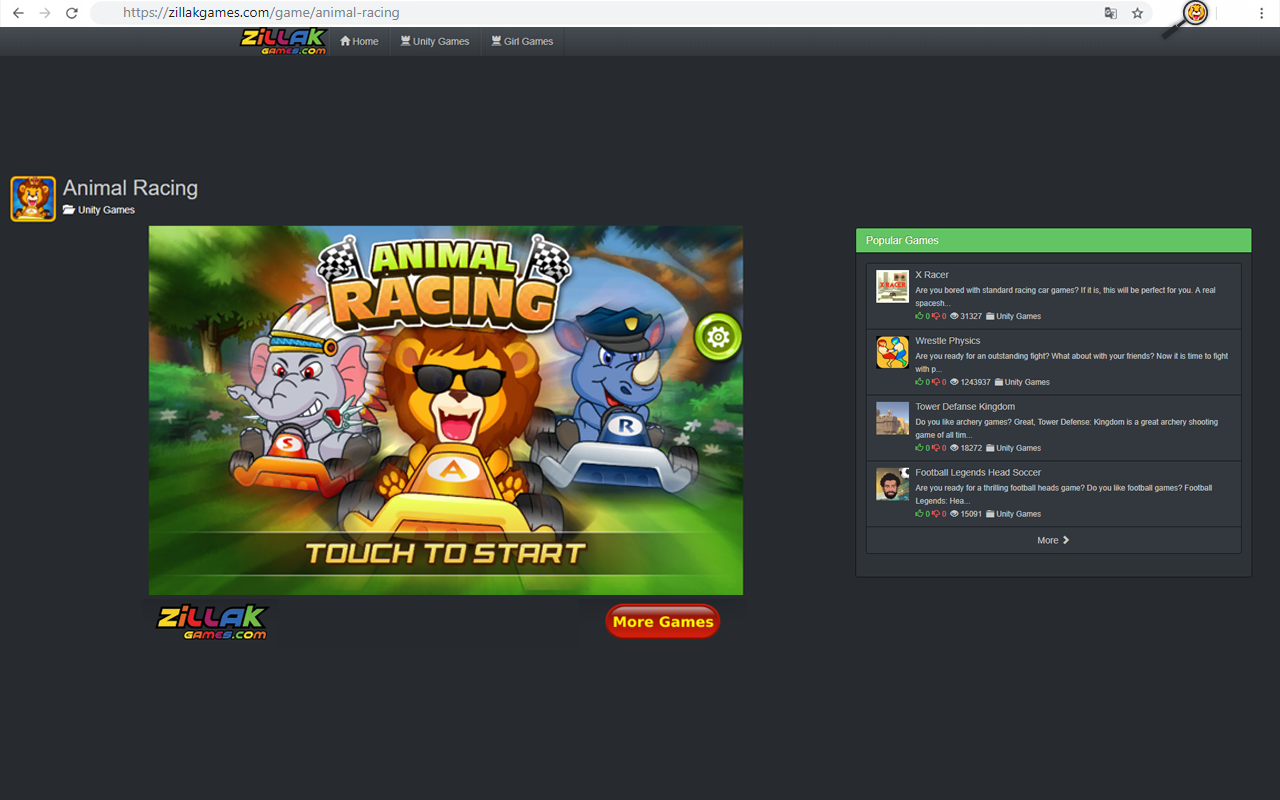1280x800 pixels.
Task: Open Unity Games category of X Racer
Action: 1013,316
